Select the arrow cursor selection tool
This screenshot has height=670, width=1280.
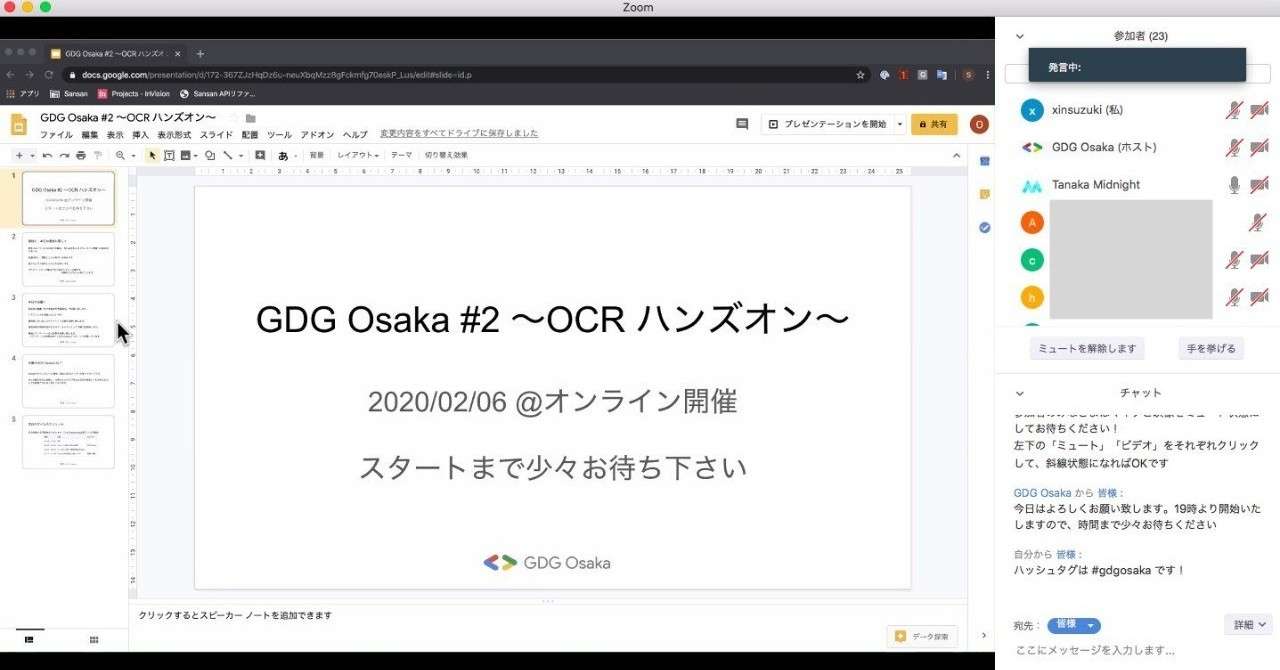(x=152, y=155)
